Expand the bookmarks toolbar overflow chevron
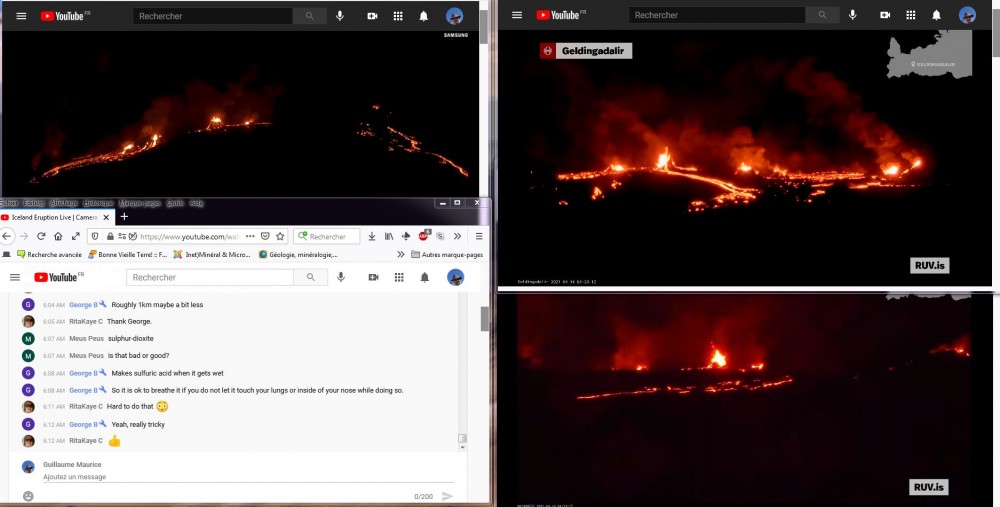1000x507 pixels. click(x=400, y=254)
